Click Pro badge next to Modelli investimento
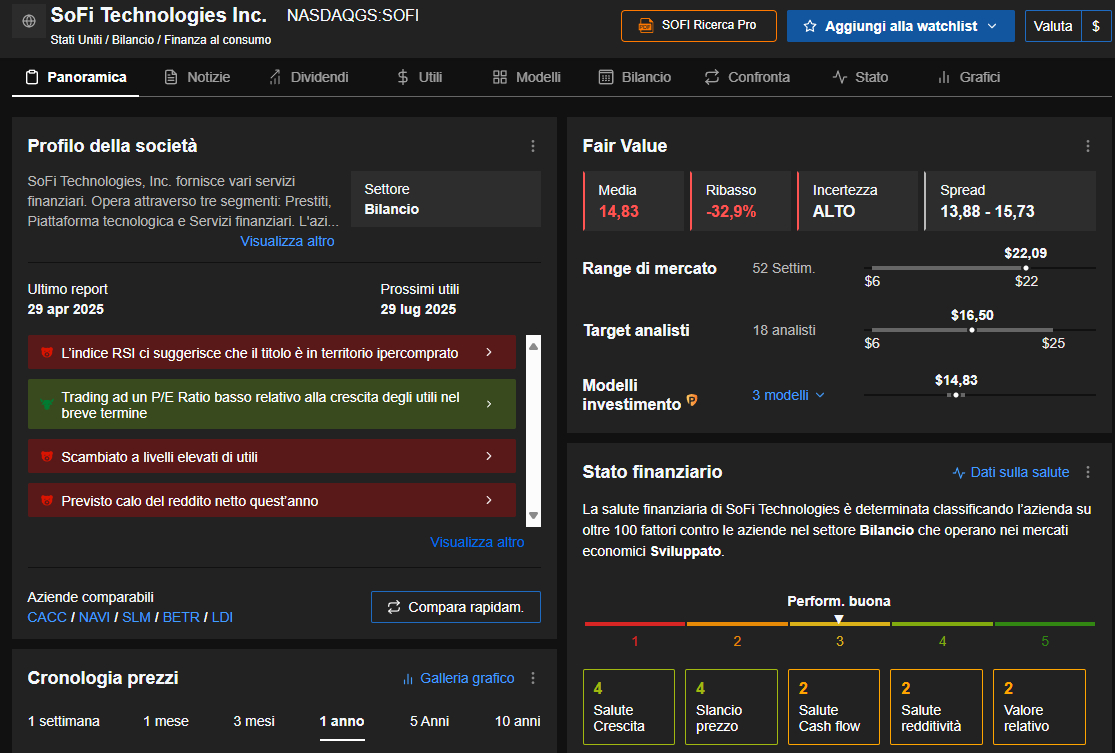 click(x=692, y=401)
